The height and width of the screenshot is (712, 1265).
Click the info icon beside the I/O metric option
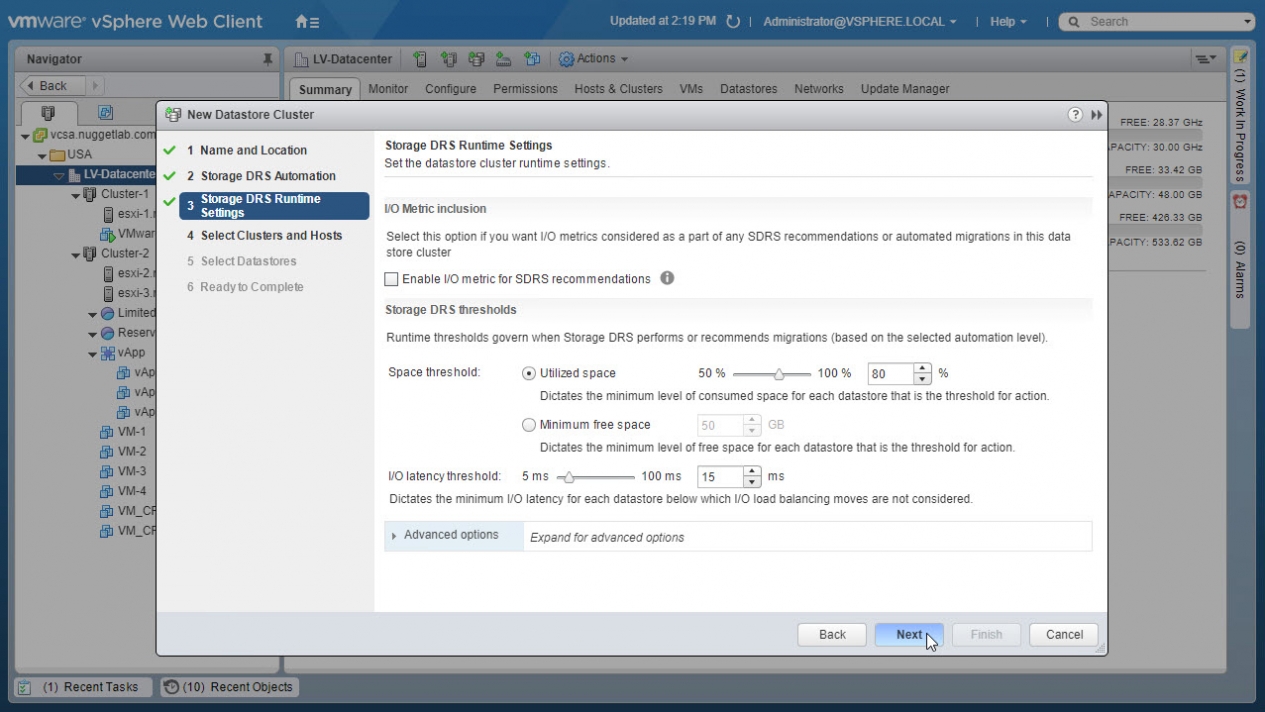pos(667,278)
